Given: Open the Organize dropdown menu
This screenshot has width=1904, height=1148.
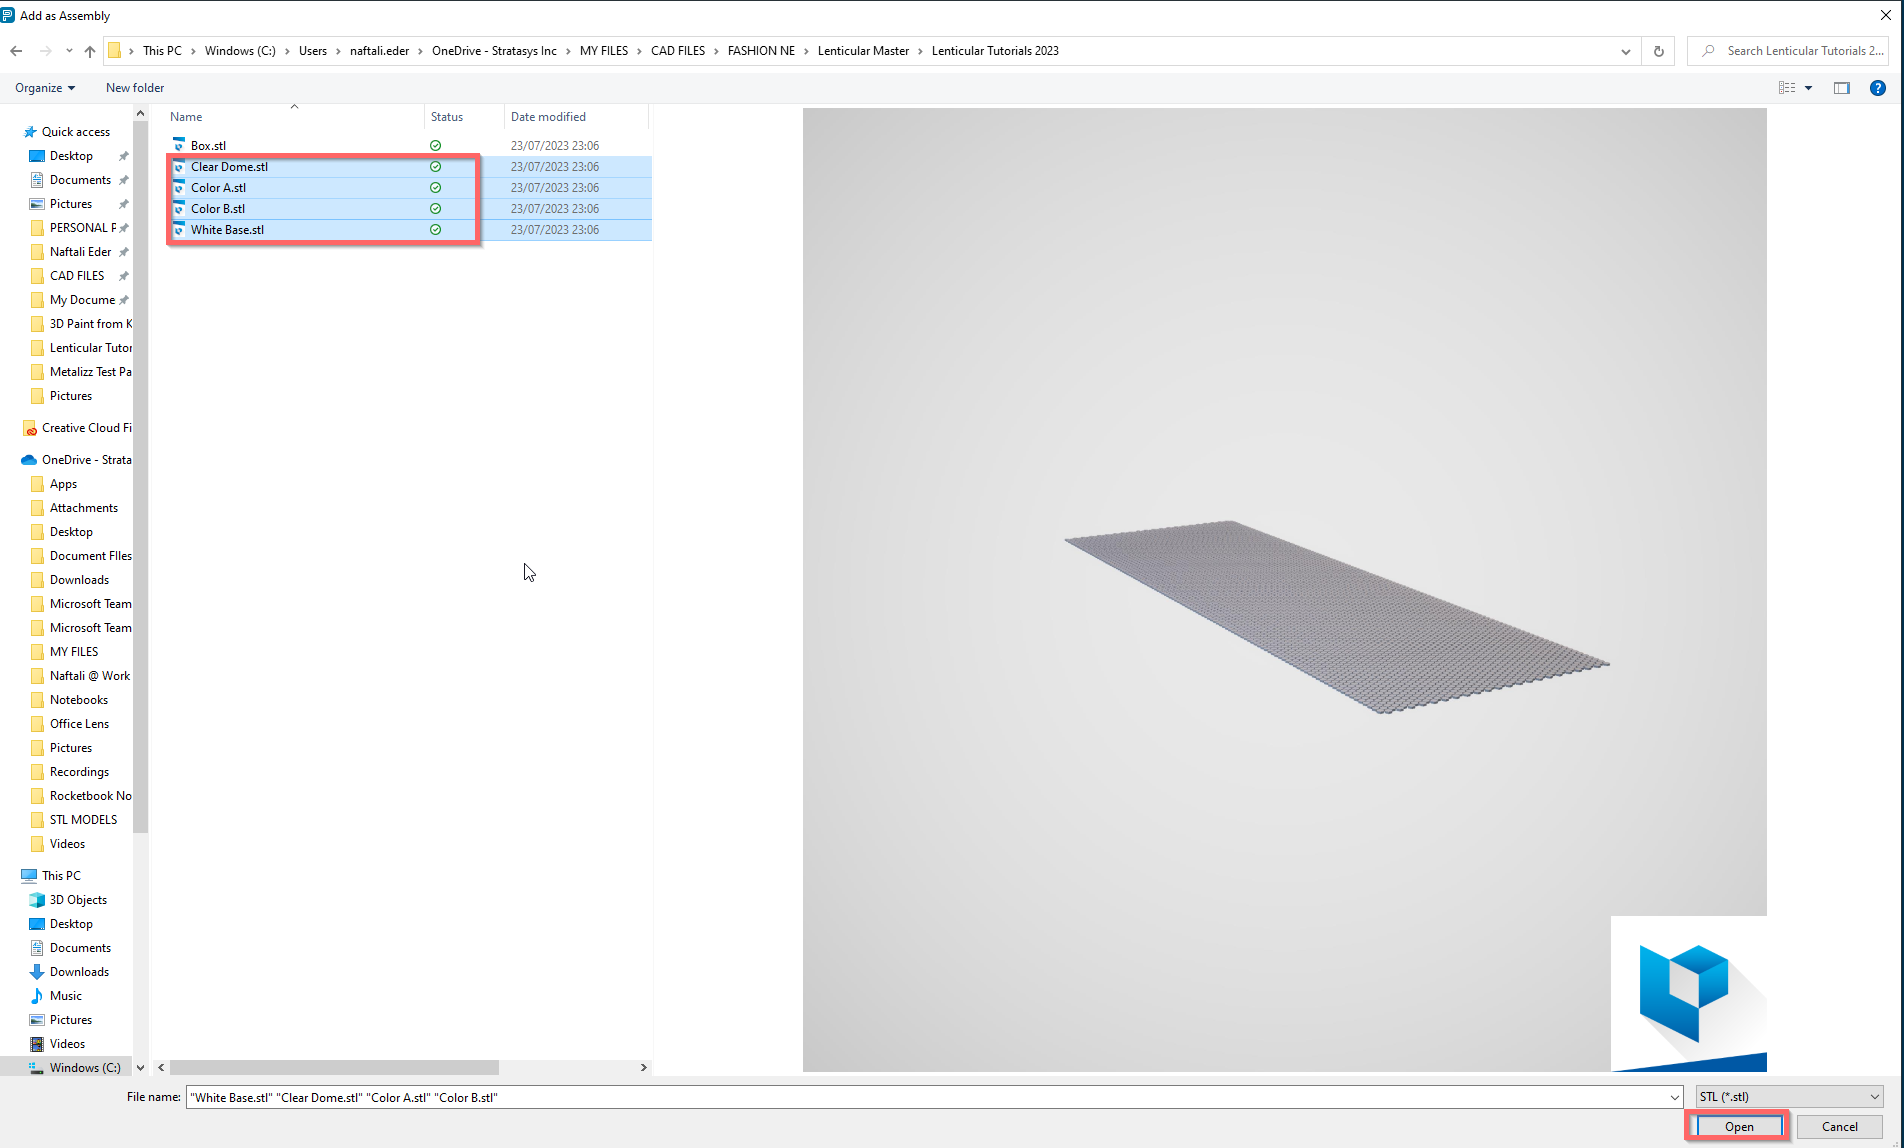Looking at the screenshot, I should tap(45, 88).
